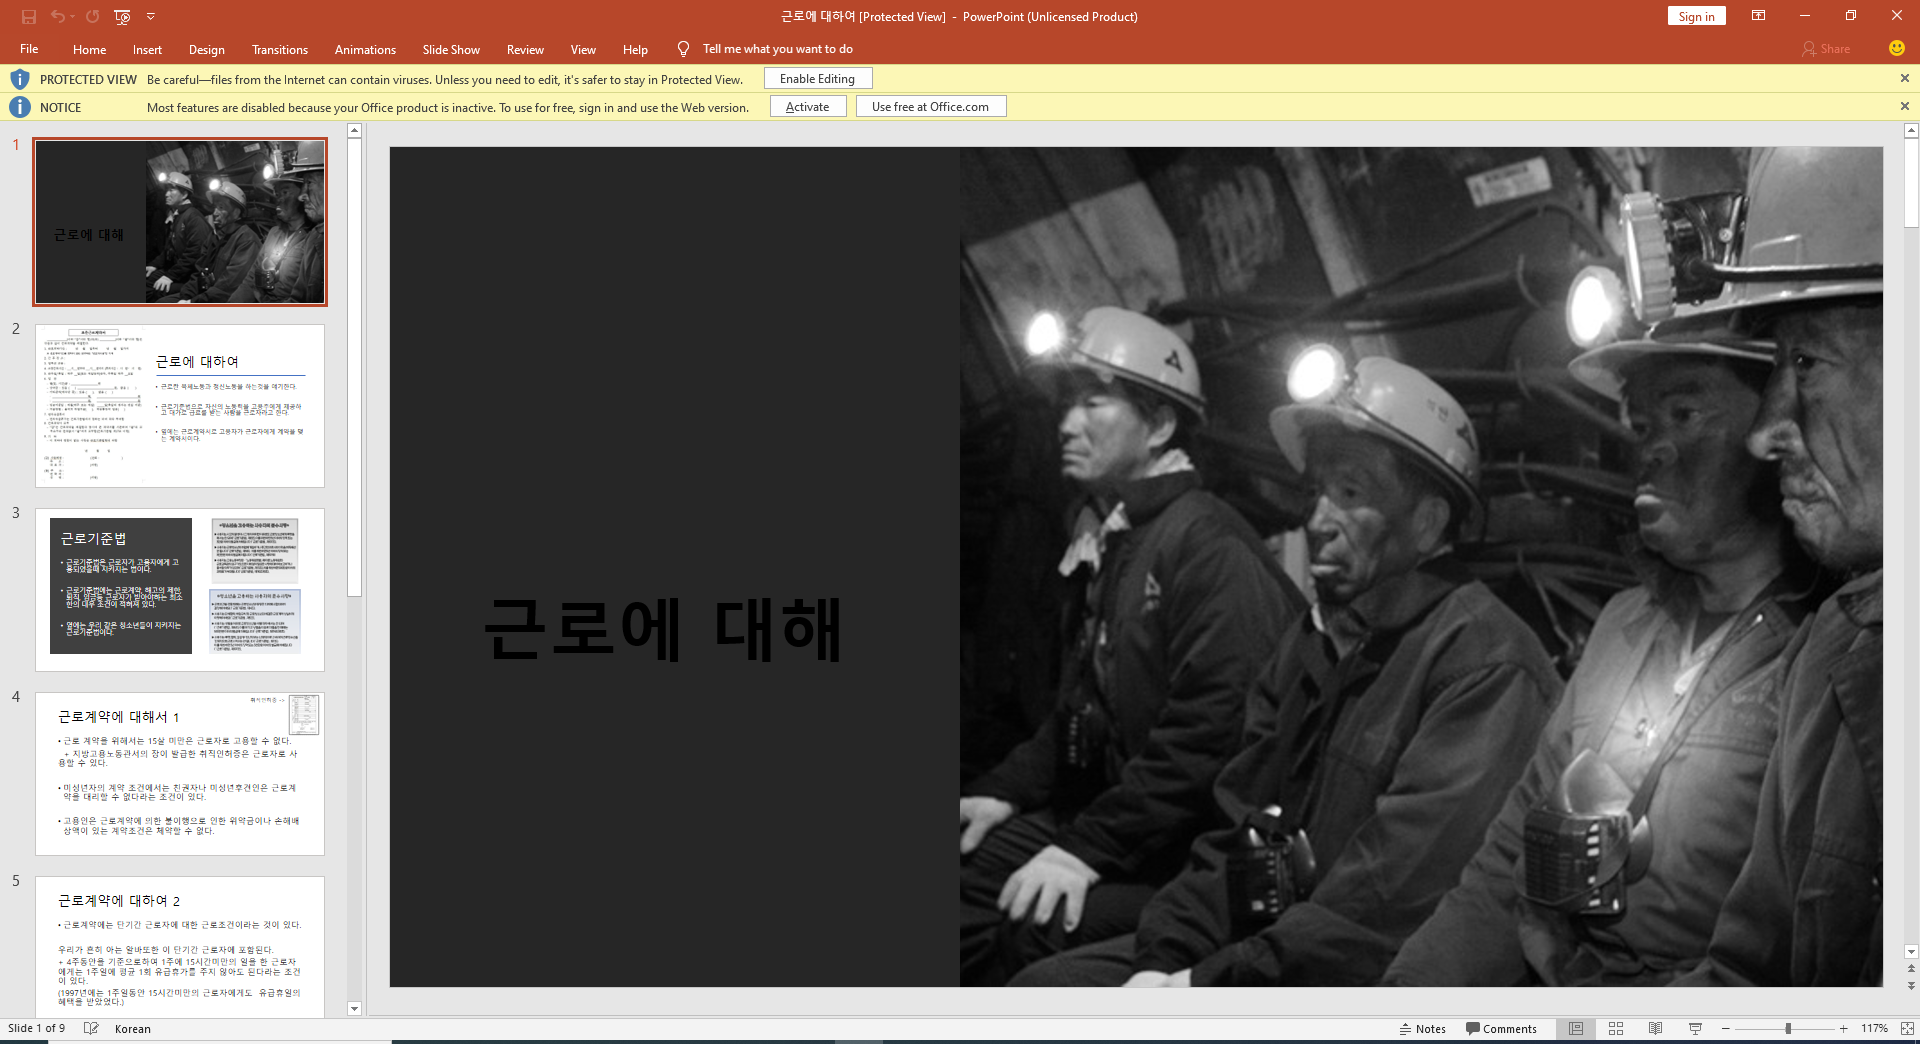Click the Notice info icon
The image size is (1920, 1044).
20,106
